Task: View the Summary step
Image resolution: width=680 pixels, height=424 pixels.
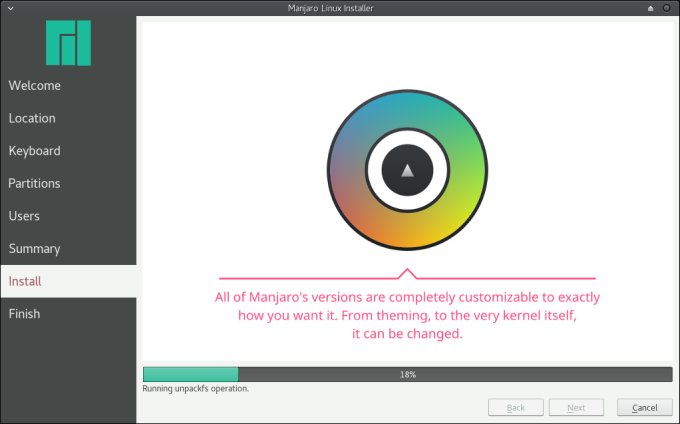Action: 69,248
